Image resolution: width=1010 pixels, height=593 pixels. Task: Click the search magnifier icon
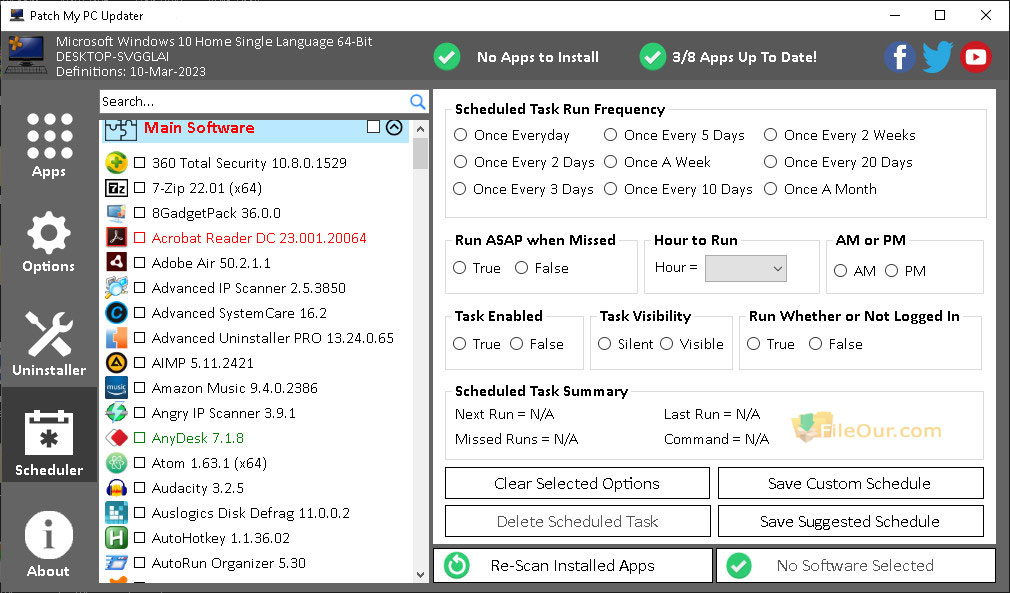pos(417,101)
